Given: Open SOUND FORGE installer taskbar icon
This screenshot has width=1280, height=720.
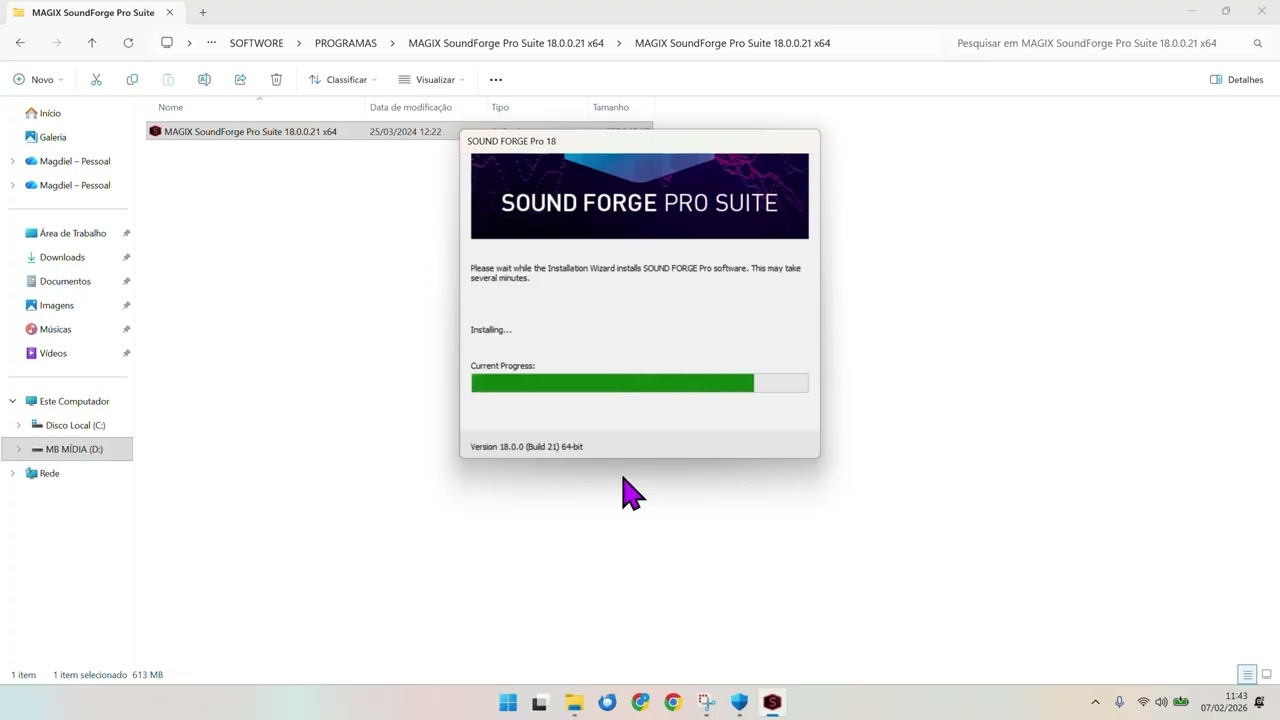Looking at the screenshot, I should (x=772, y=703).
